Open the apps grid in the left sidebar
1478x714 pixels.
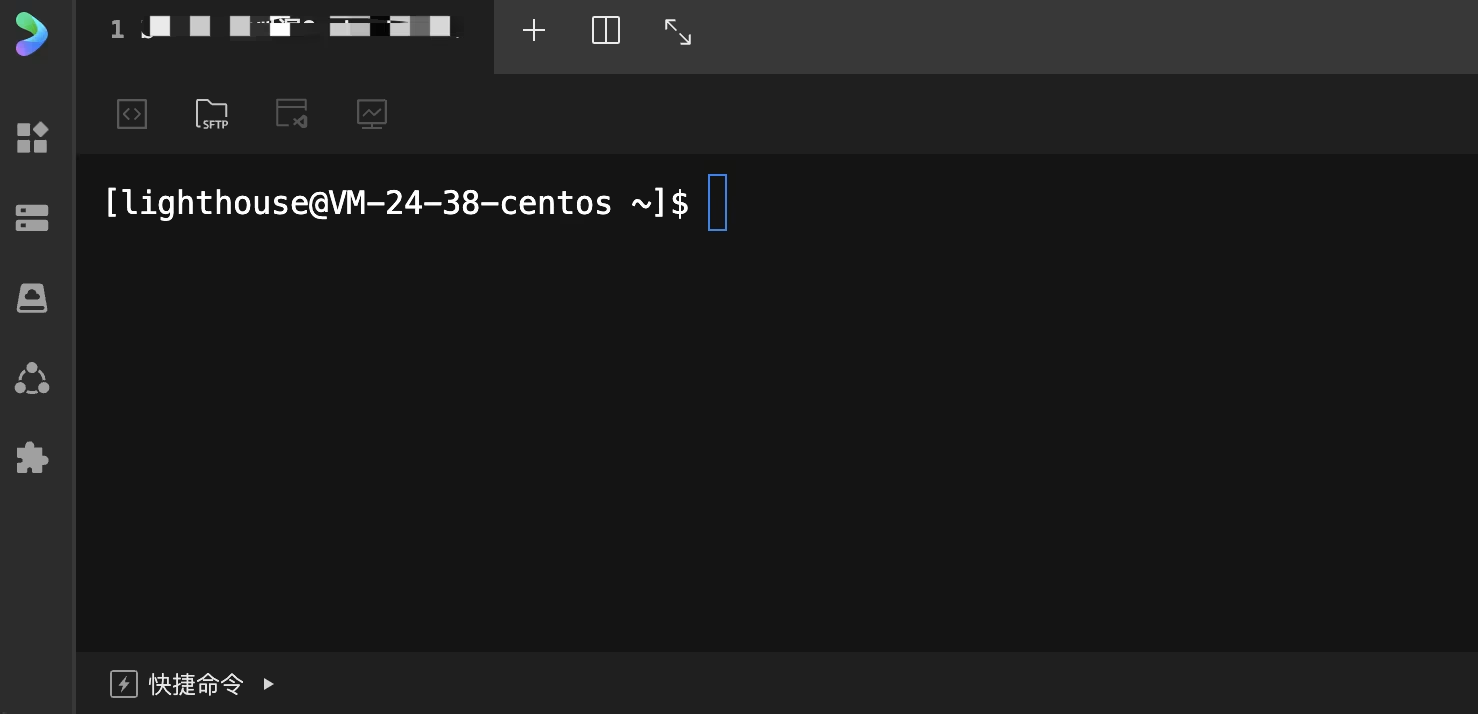[32, 137]
